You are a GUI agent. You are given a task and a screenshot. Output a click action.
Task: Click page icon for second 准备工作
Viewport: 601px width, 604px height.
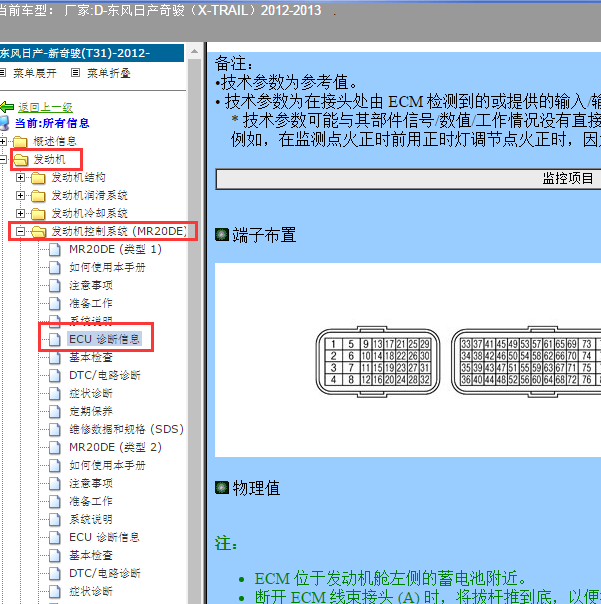click(55, 501)
